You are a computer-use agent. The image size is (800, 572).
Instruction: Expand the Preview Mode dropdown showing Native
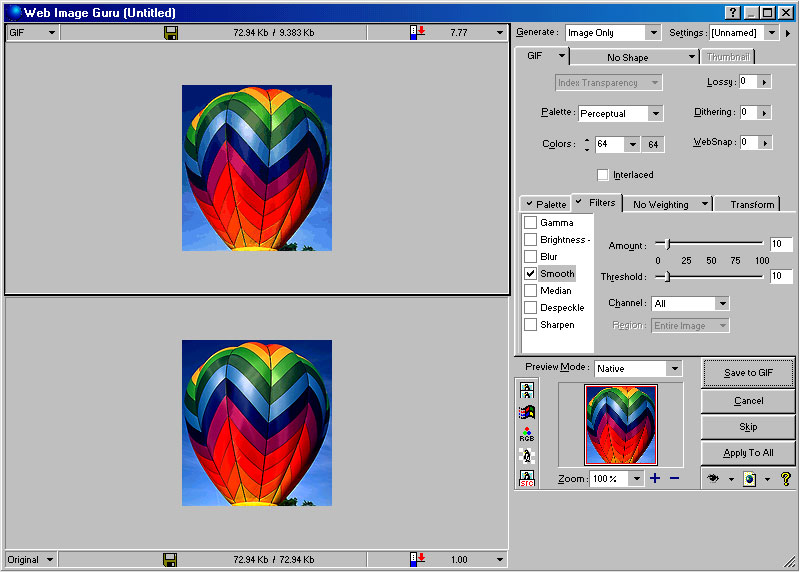click(x=675, y=369)
